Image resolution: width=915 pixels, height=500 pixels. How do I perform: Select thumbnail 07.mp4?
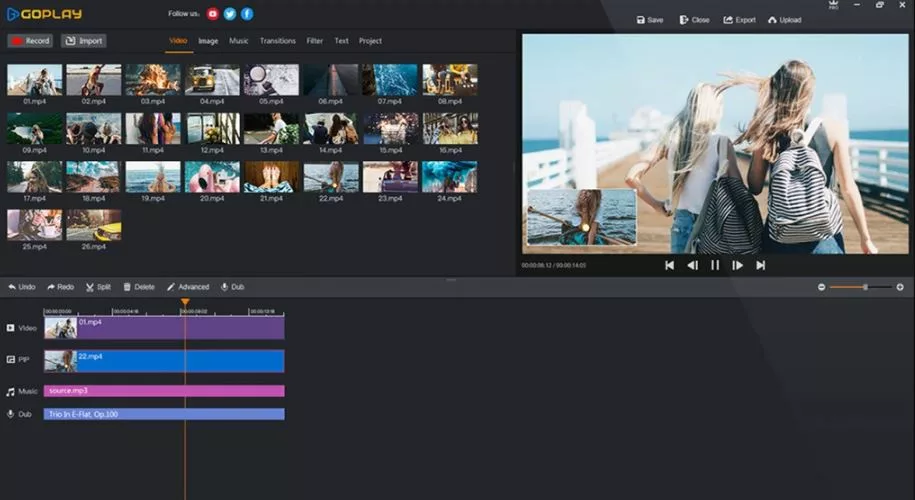[x=390, y=80]
